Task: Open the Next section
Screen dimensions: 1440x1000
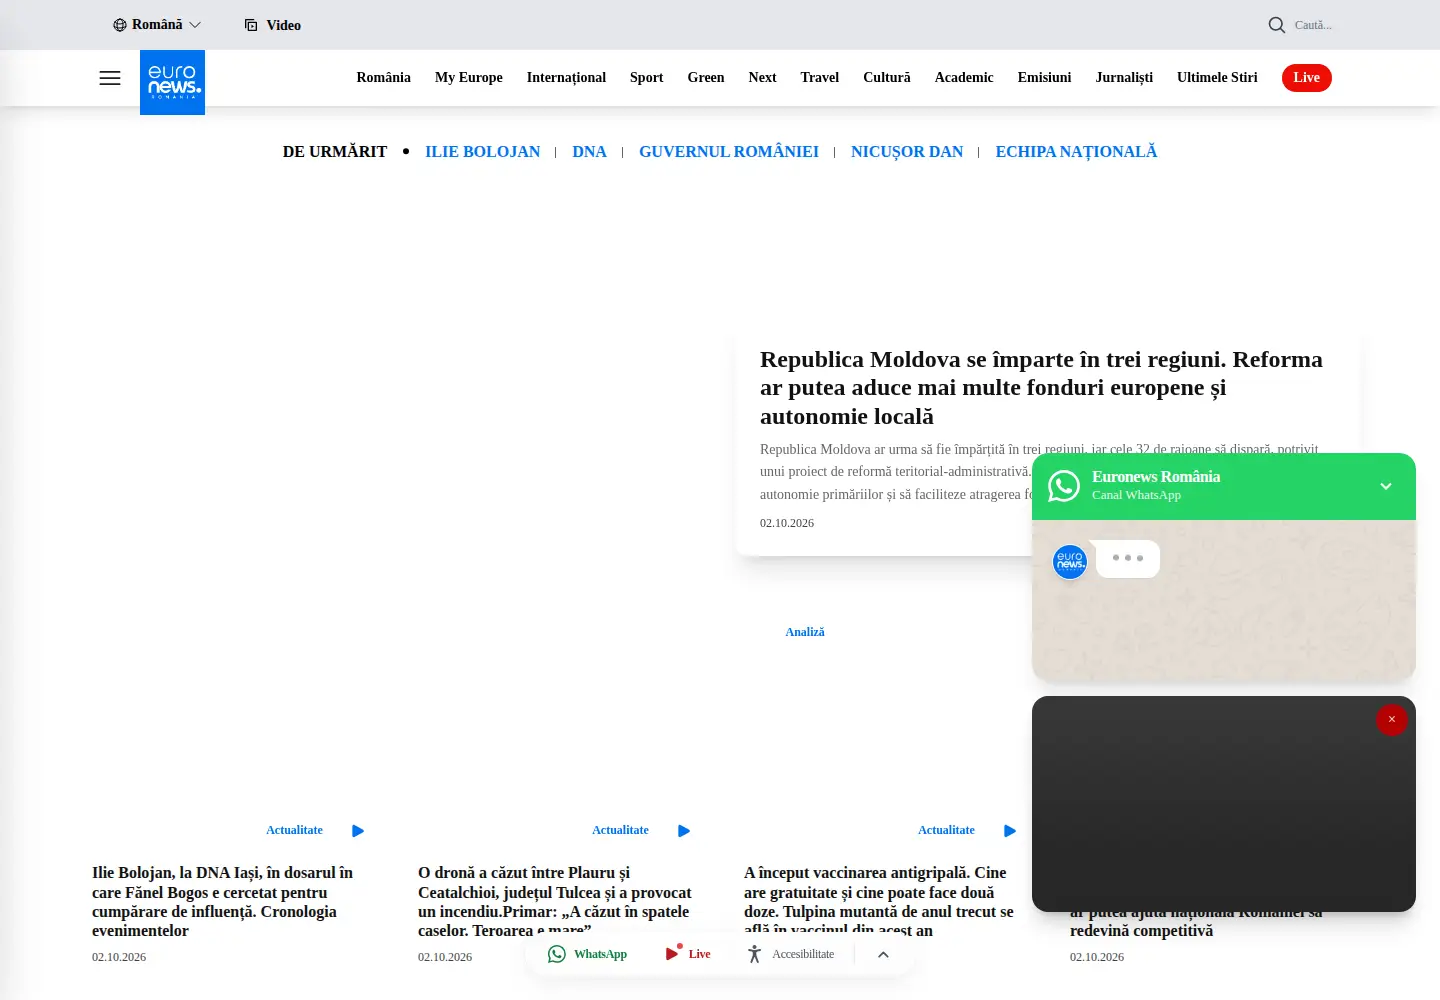Action: coord(762,77)
